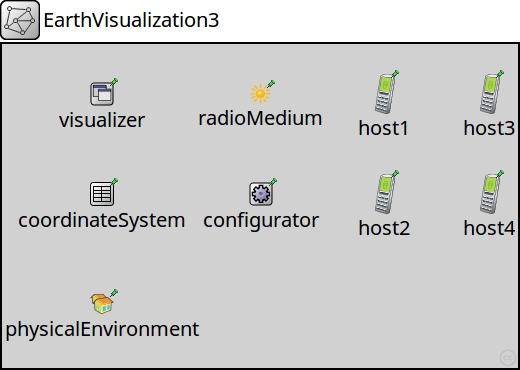Select the host1 phone icon
Screen dimensions: 520x370
[383, 94]
